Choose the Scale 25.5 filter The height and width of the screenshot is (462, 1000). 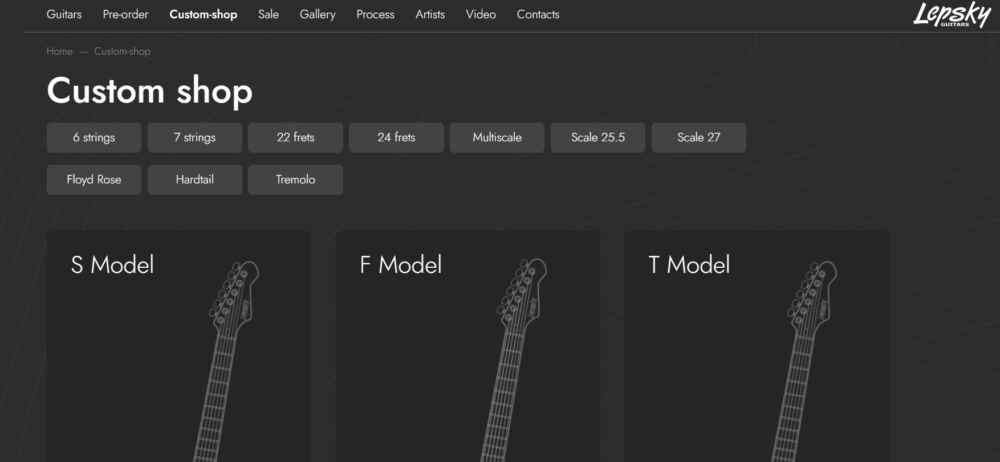pos(598,138)
